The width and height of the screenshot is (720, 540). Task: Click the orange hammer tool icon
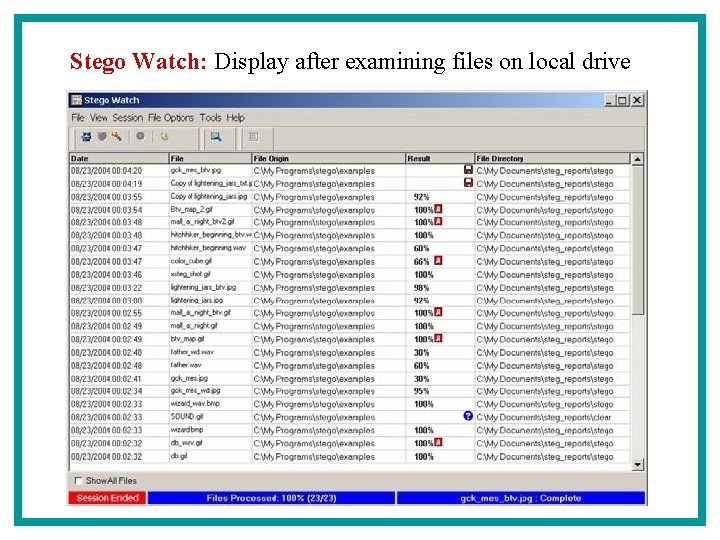tap(116, 136)
